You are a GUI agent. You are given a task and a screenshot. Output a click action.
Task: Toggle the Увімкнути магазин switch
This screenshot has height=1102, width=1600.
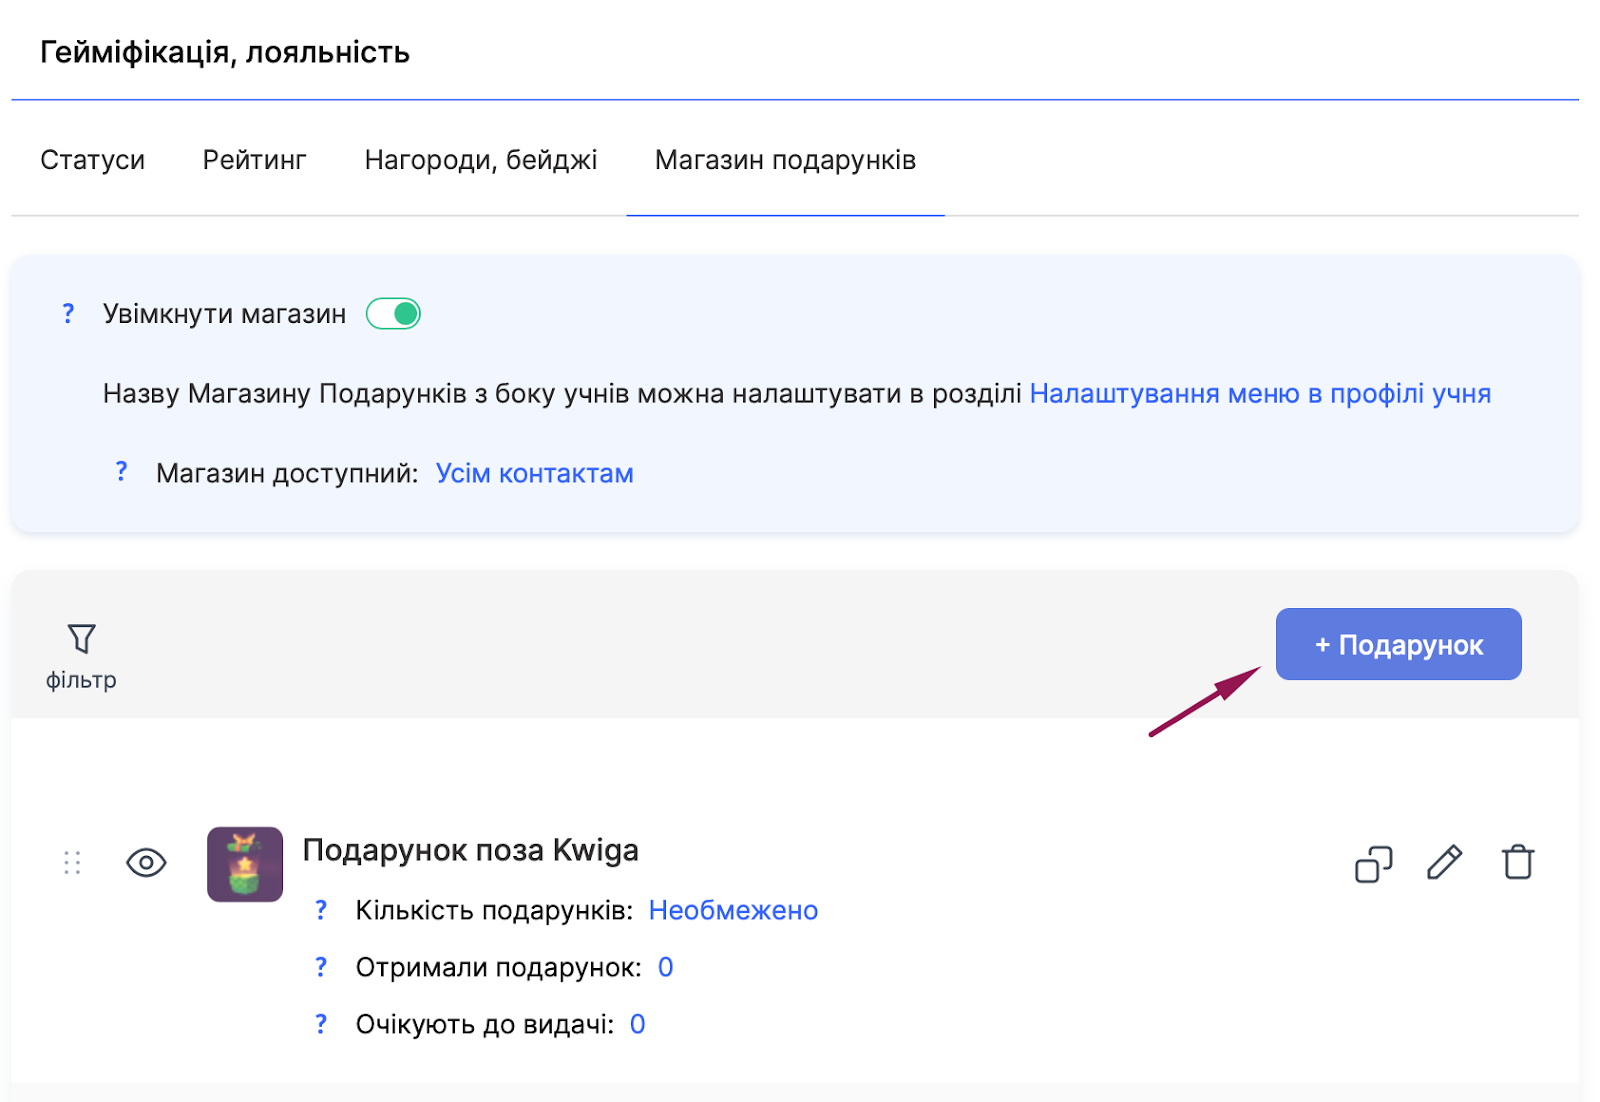coord(393,314)
